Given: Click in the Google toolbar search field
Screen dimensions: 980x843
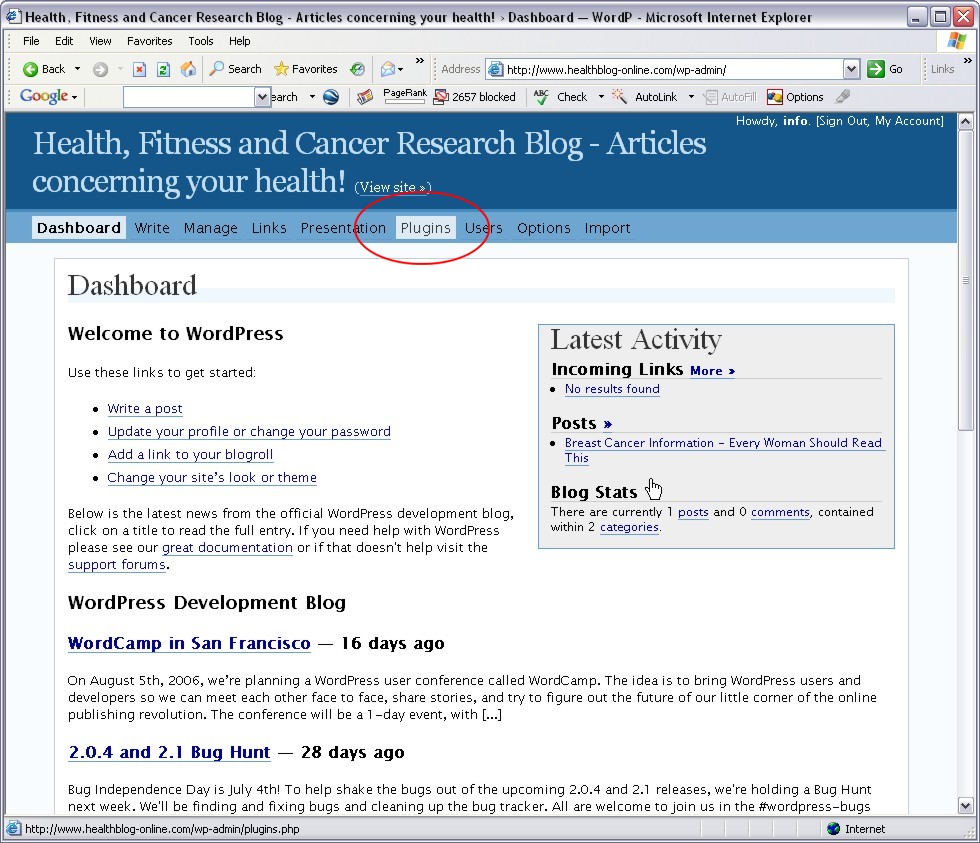Looking at the screenshot, I should (x=189, y=97).
